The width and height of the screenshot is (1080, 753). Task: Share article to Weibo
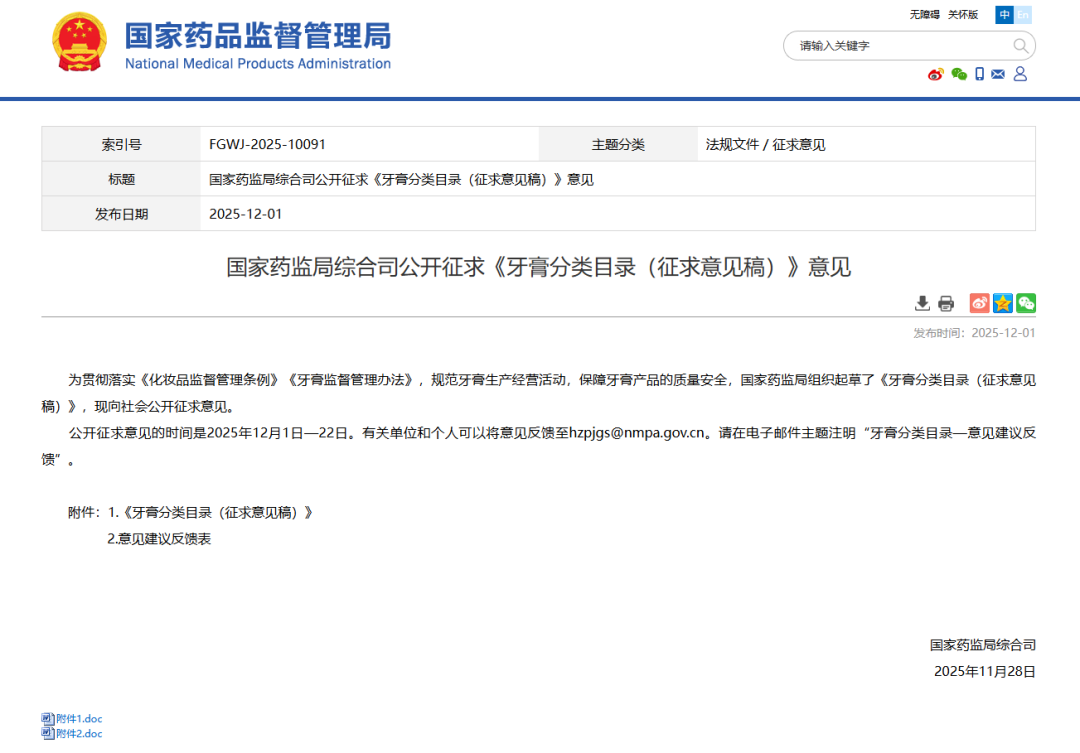pyautogui.click(x=979, y=303)
